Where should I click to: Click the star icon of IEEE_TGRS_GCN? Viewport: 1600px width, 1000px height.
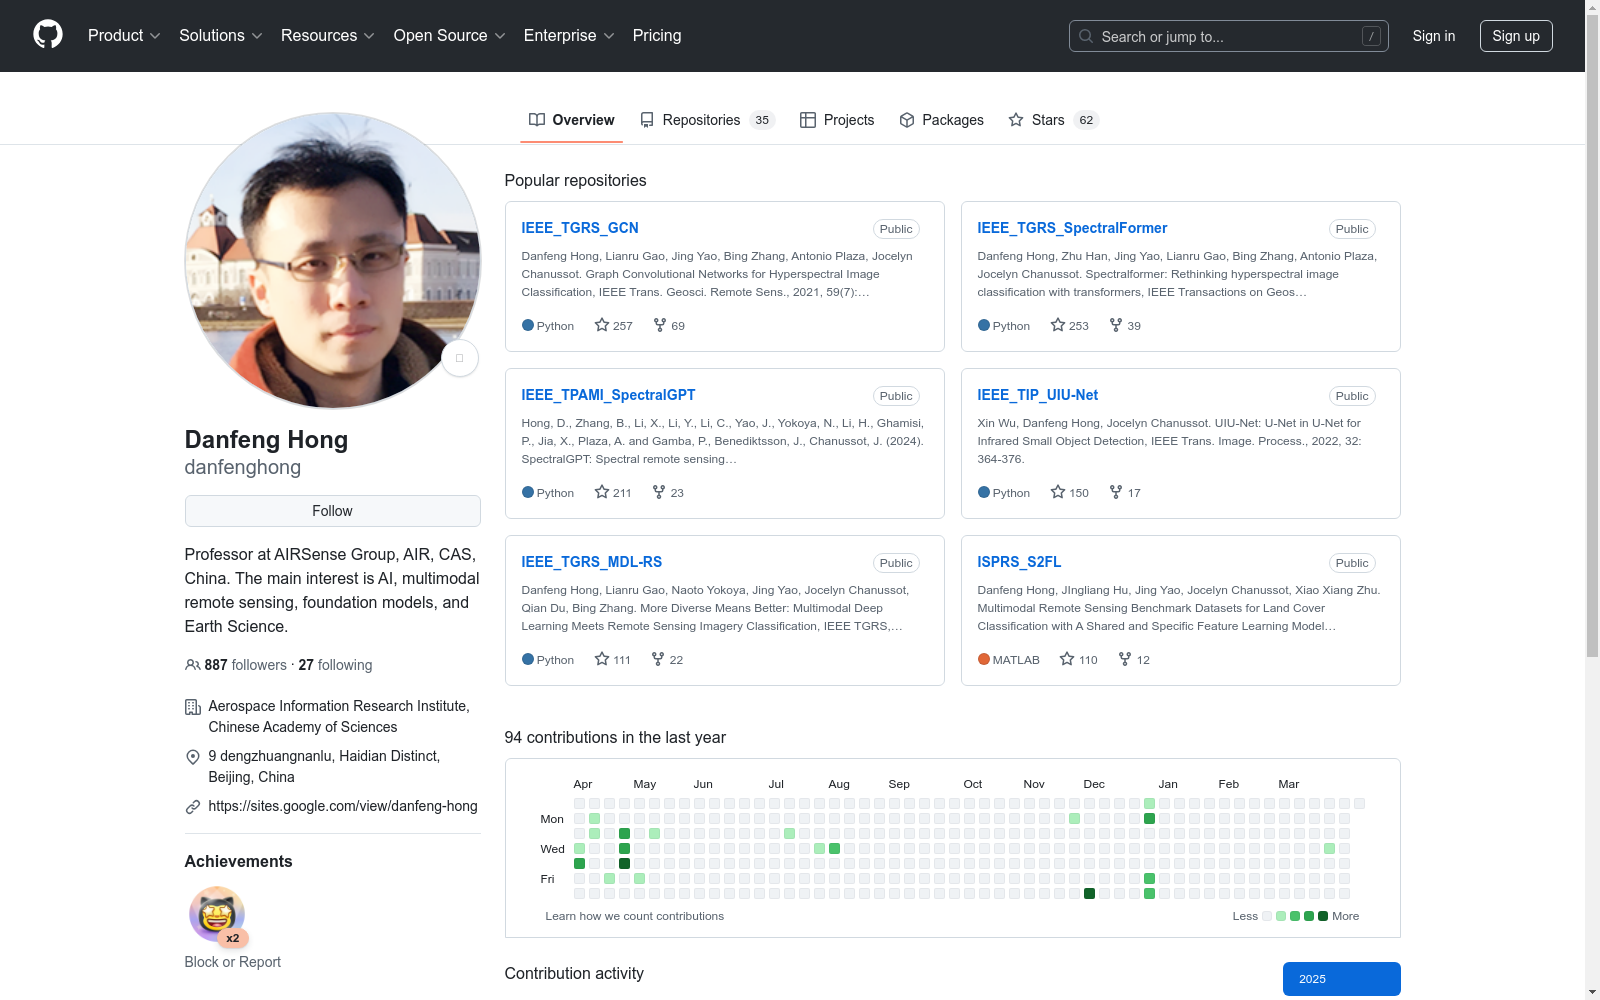click(602, 325)
